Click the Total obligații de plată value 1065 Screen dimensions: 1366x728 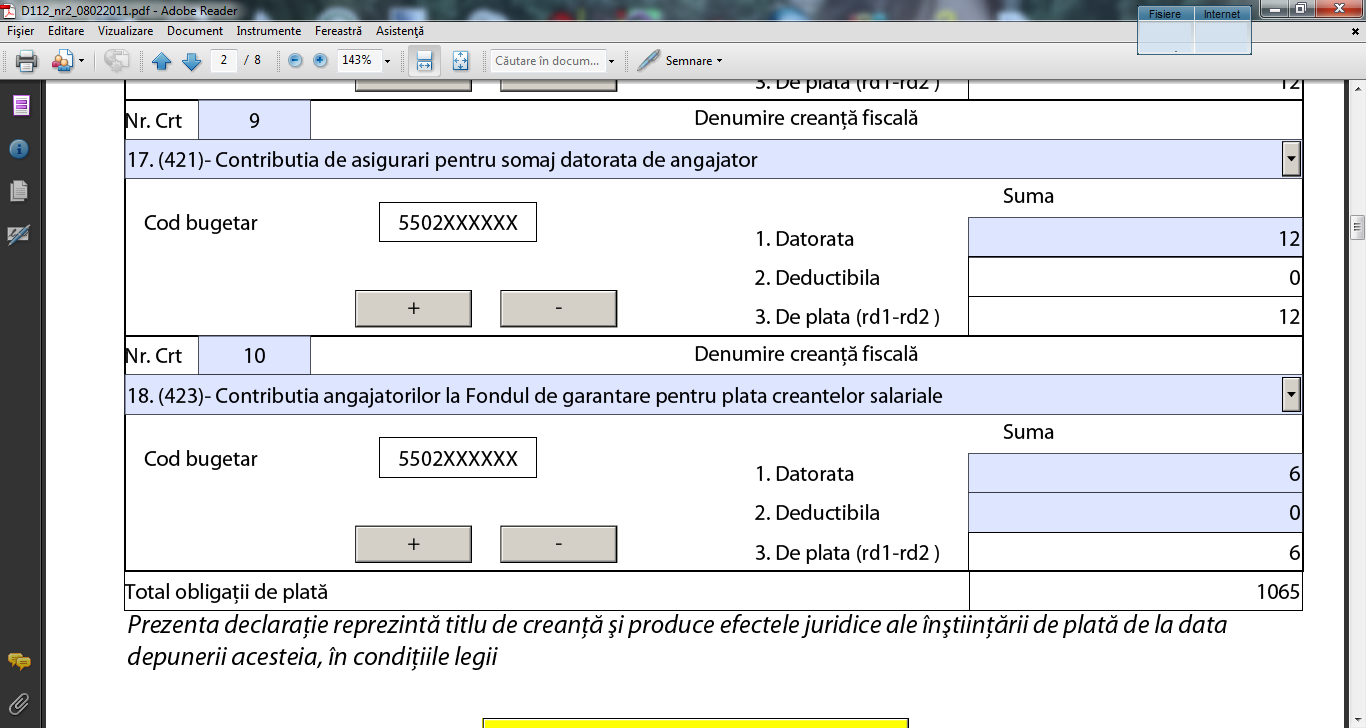tap(1135, 591)
